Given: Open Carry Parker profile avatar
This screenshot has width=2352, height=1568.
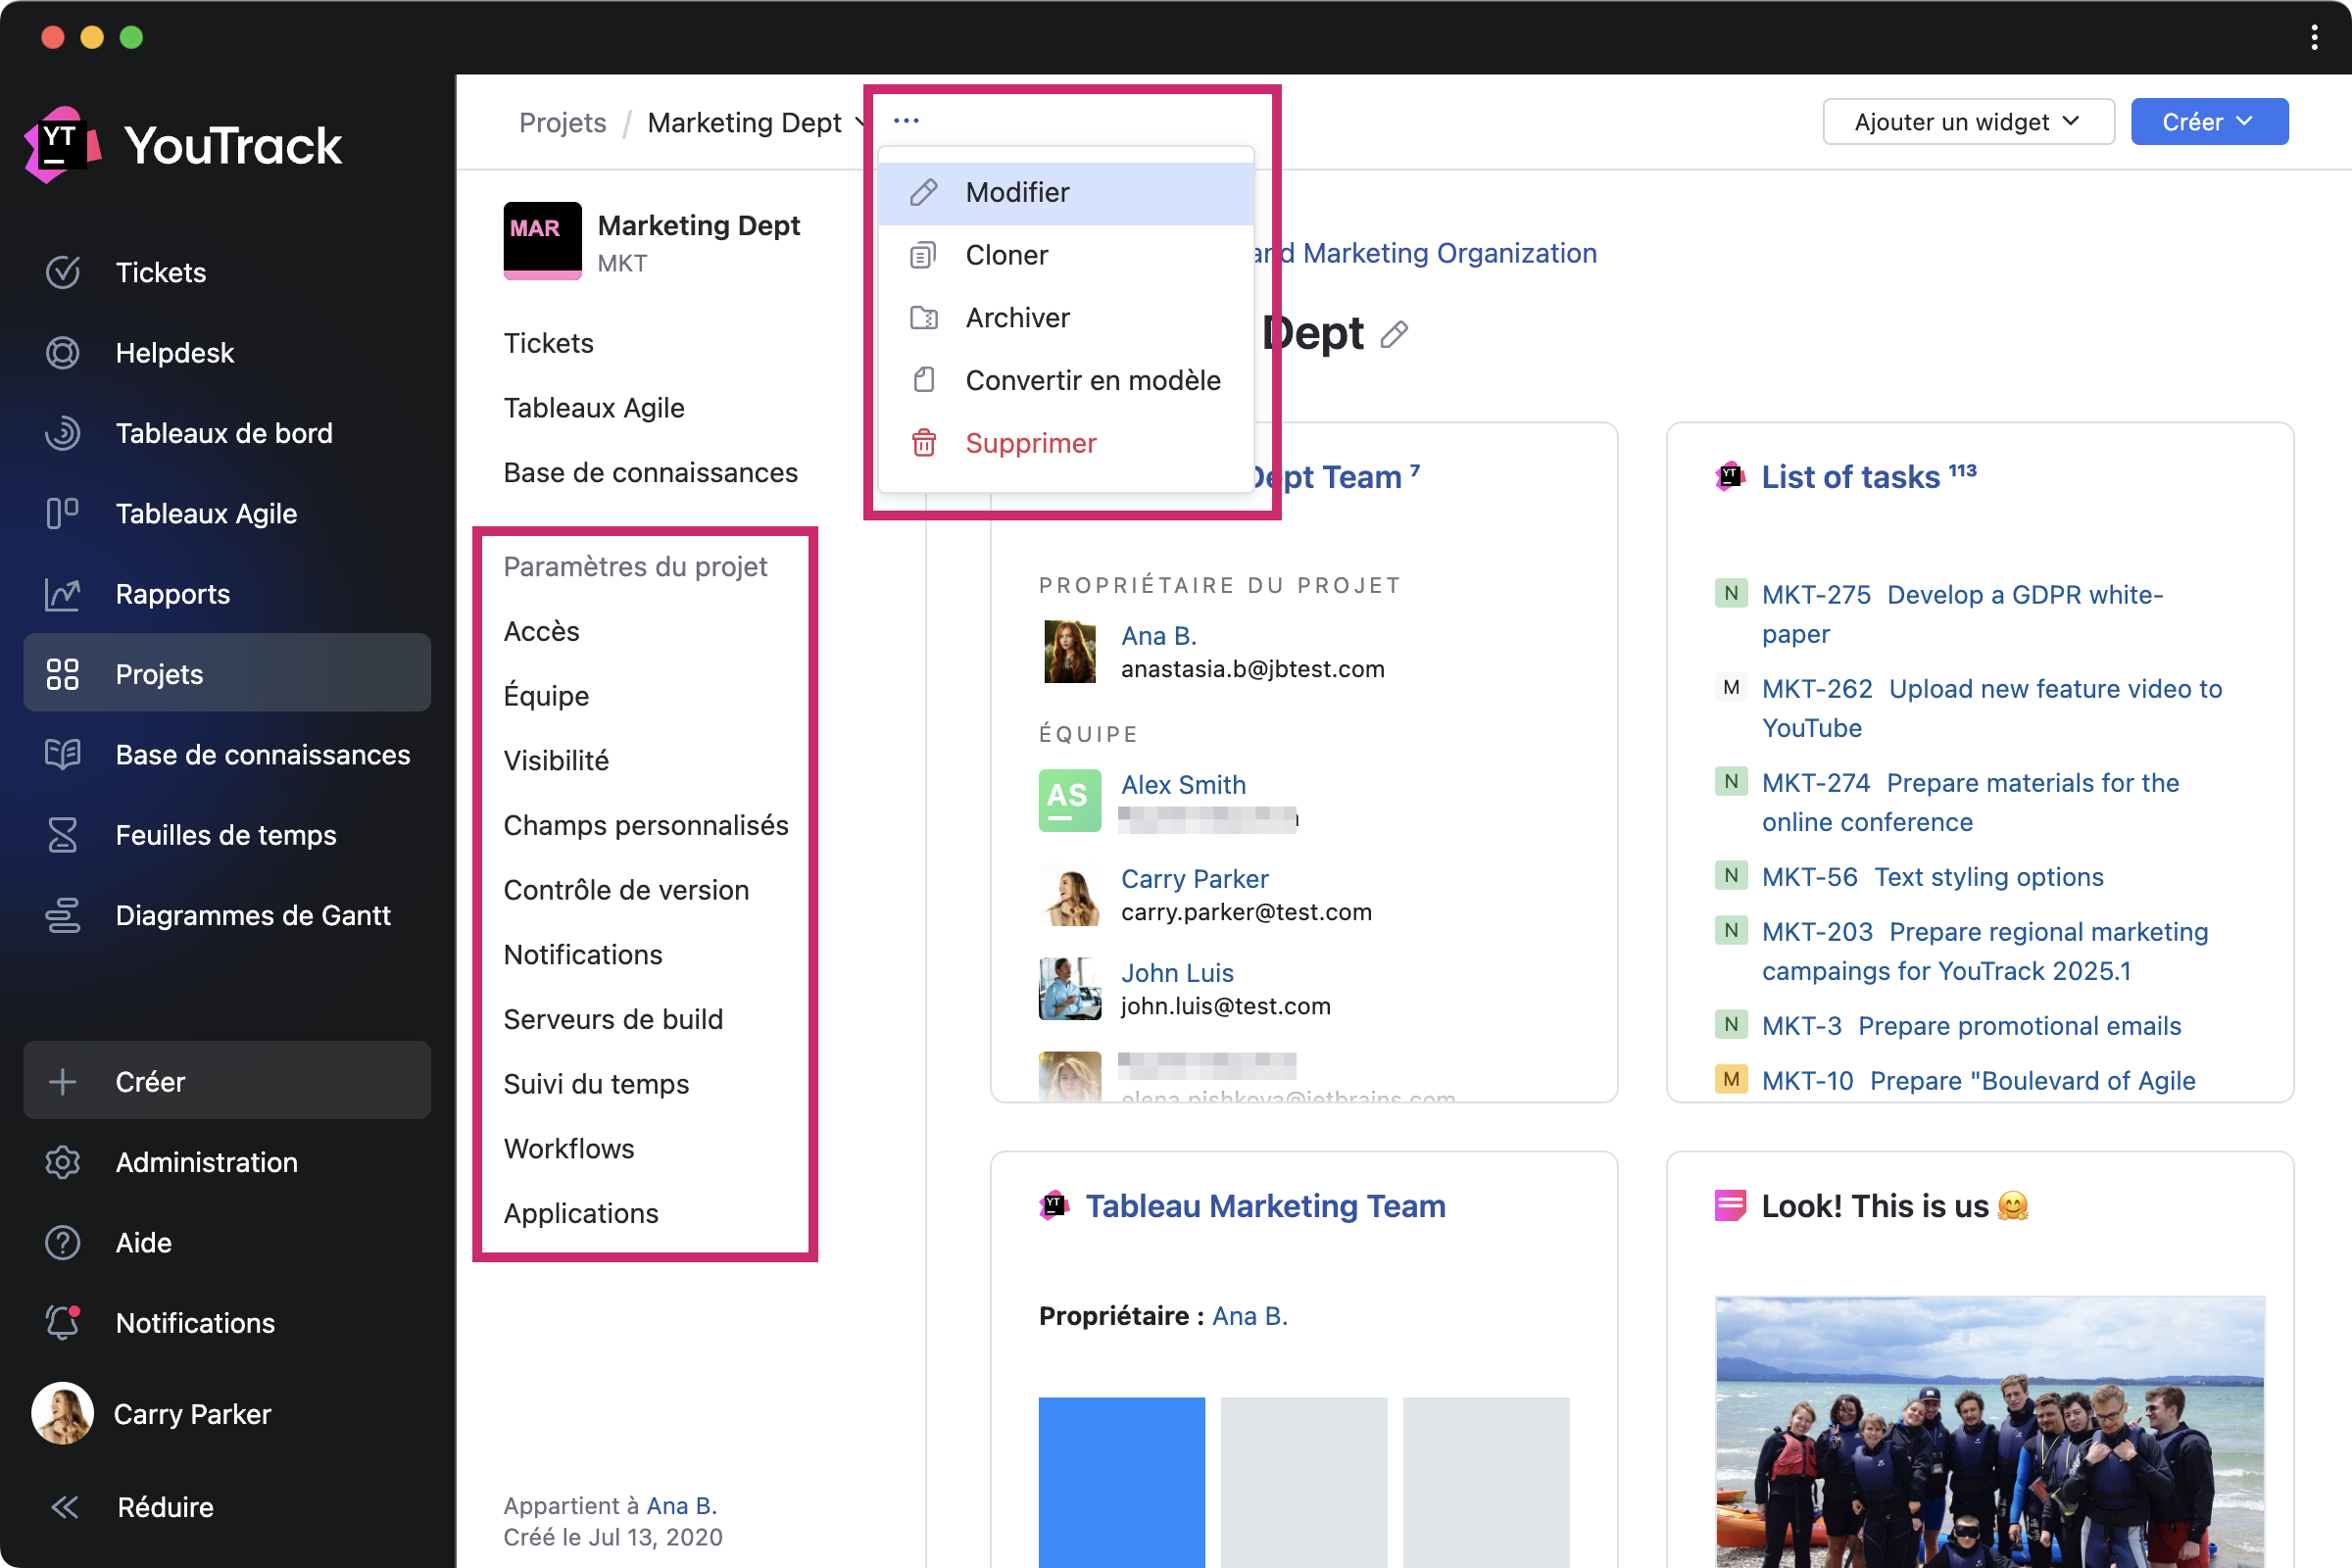Looking at the screenshot, I should (x=62, y=1413).
